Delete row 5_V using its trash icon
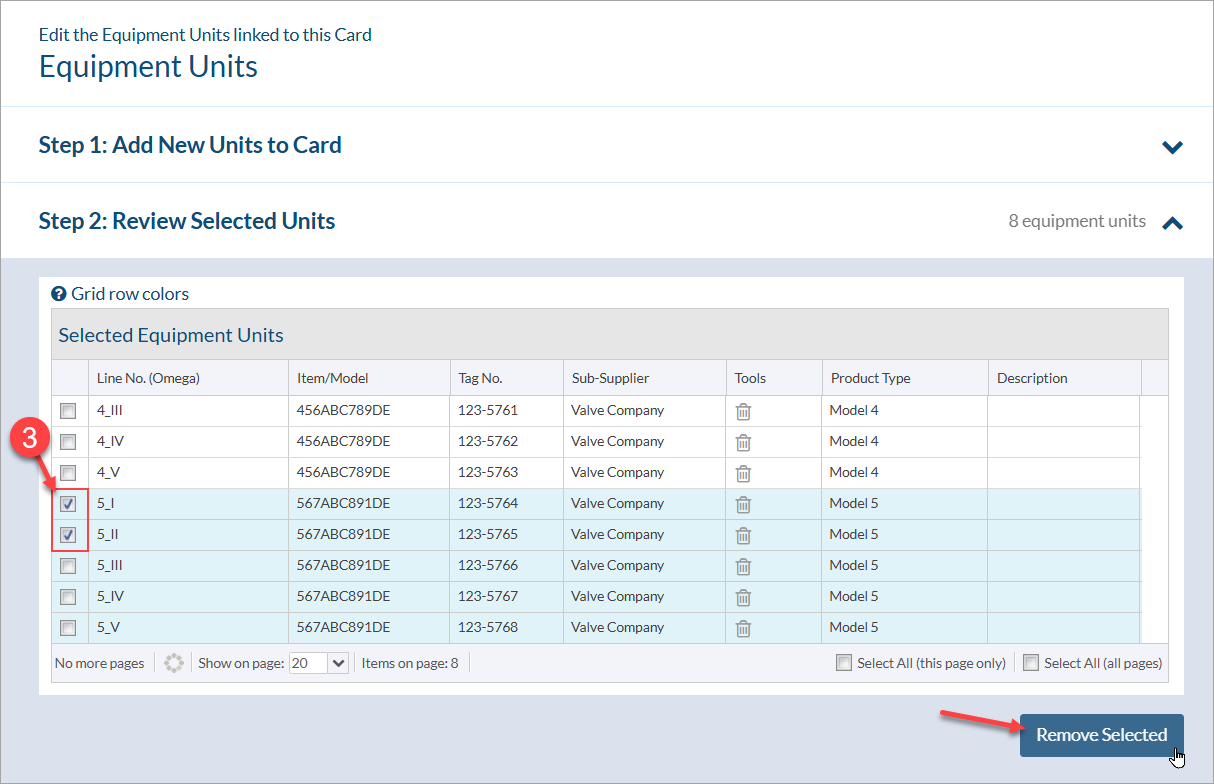 (x=743, y=628)
